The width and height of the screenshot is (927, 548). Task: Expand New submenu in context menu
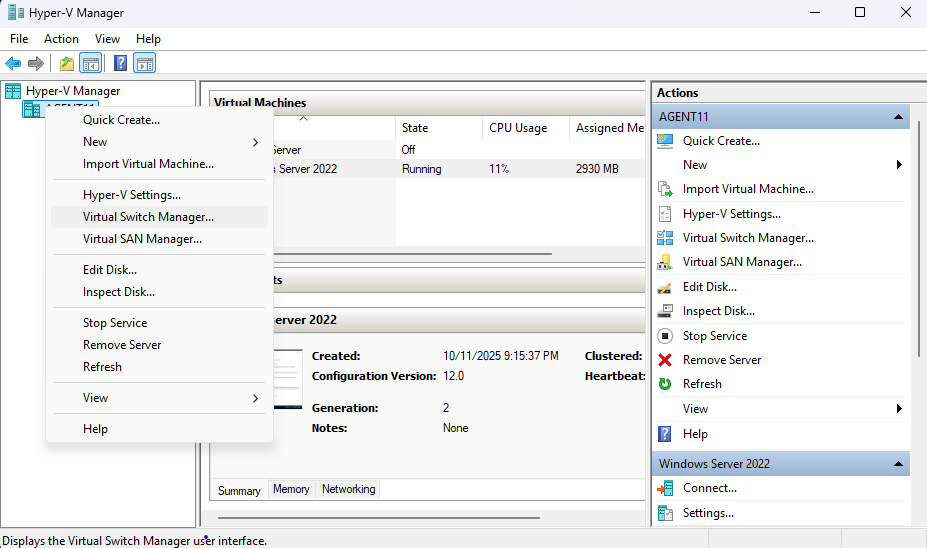[159, 142]
